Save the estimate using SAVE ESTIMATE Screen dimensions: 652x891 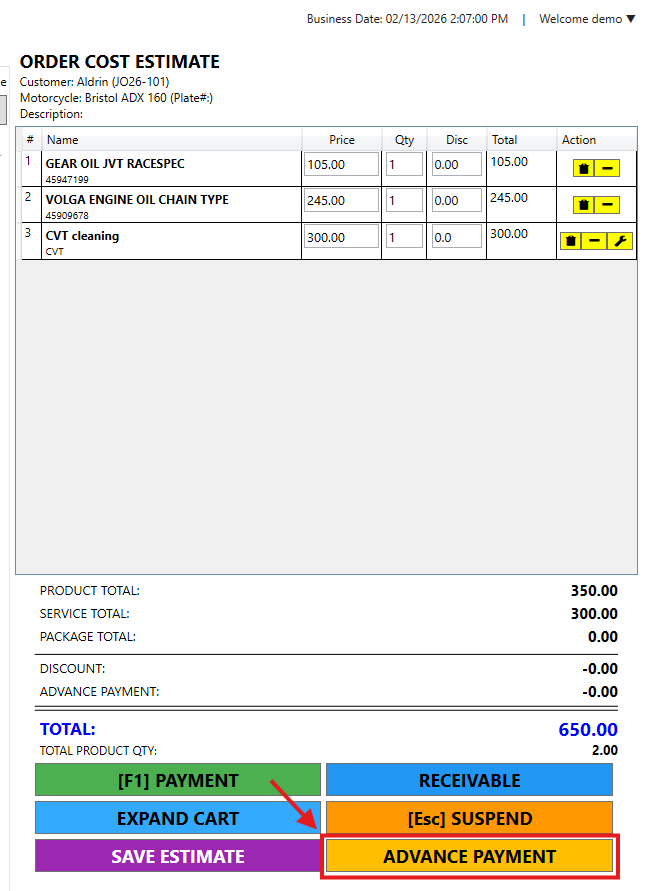178,856
